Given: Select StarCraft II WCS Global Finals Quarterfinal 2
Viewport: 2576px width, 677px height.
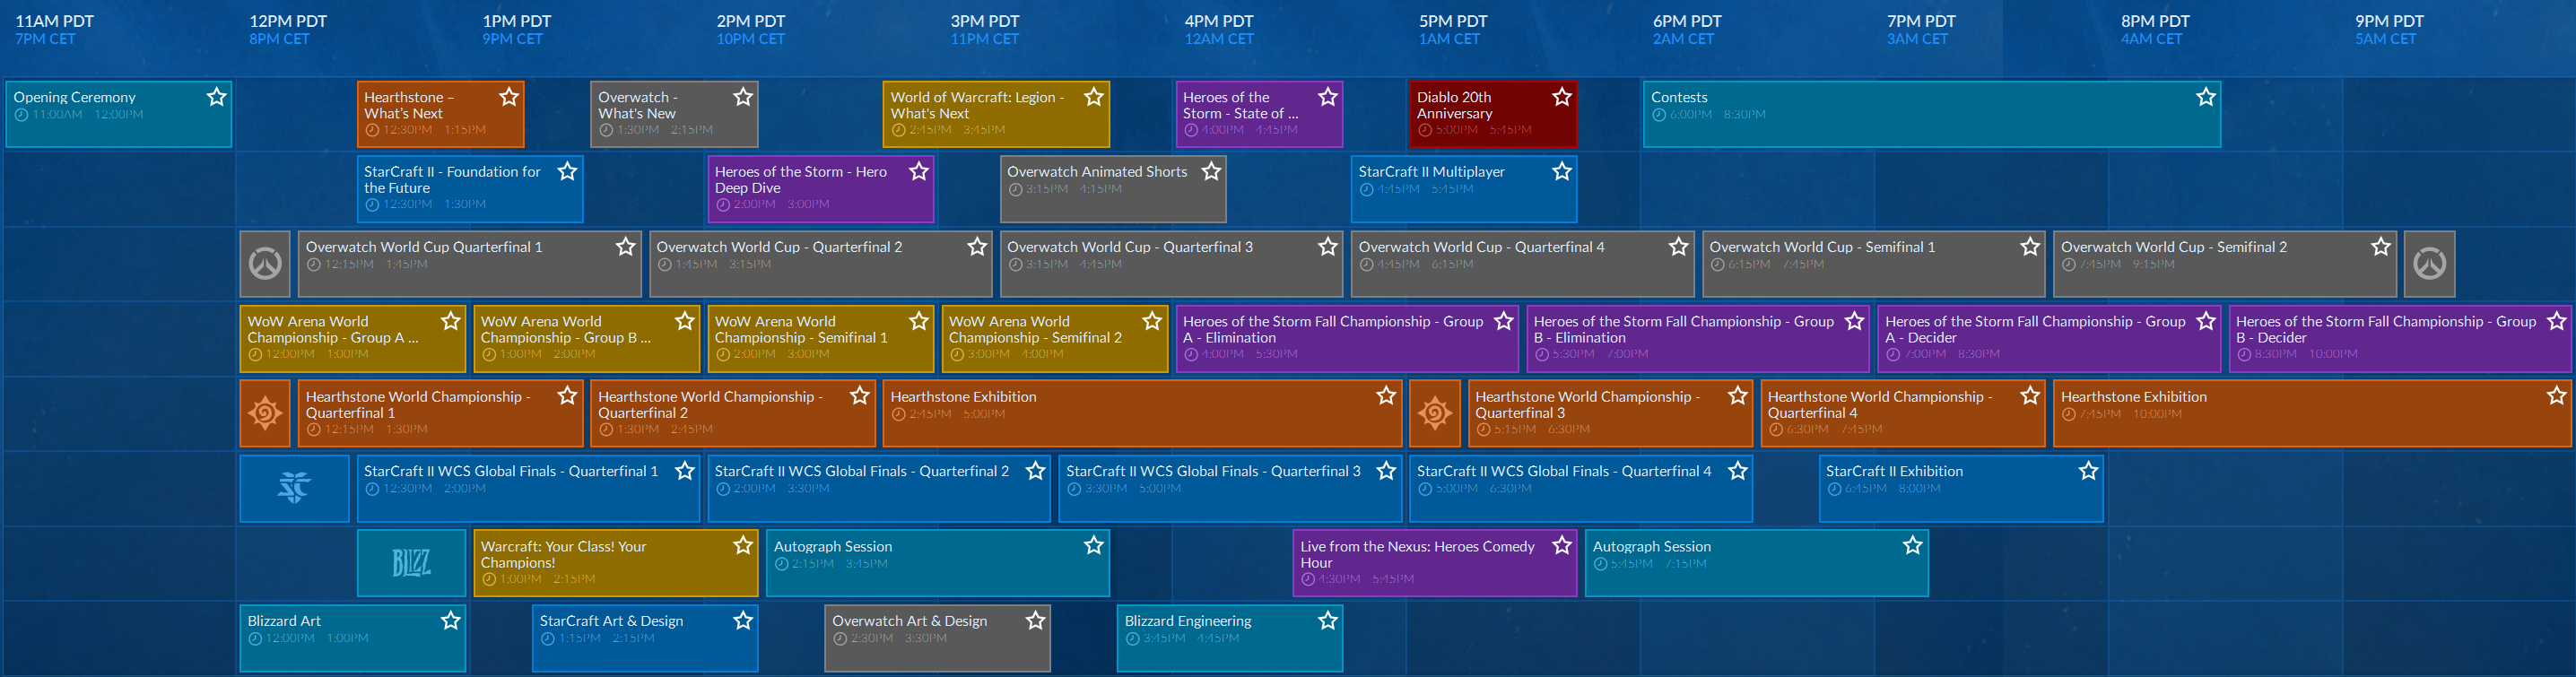Looking at the screenshot, I should pos(862,488).
